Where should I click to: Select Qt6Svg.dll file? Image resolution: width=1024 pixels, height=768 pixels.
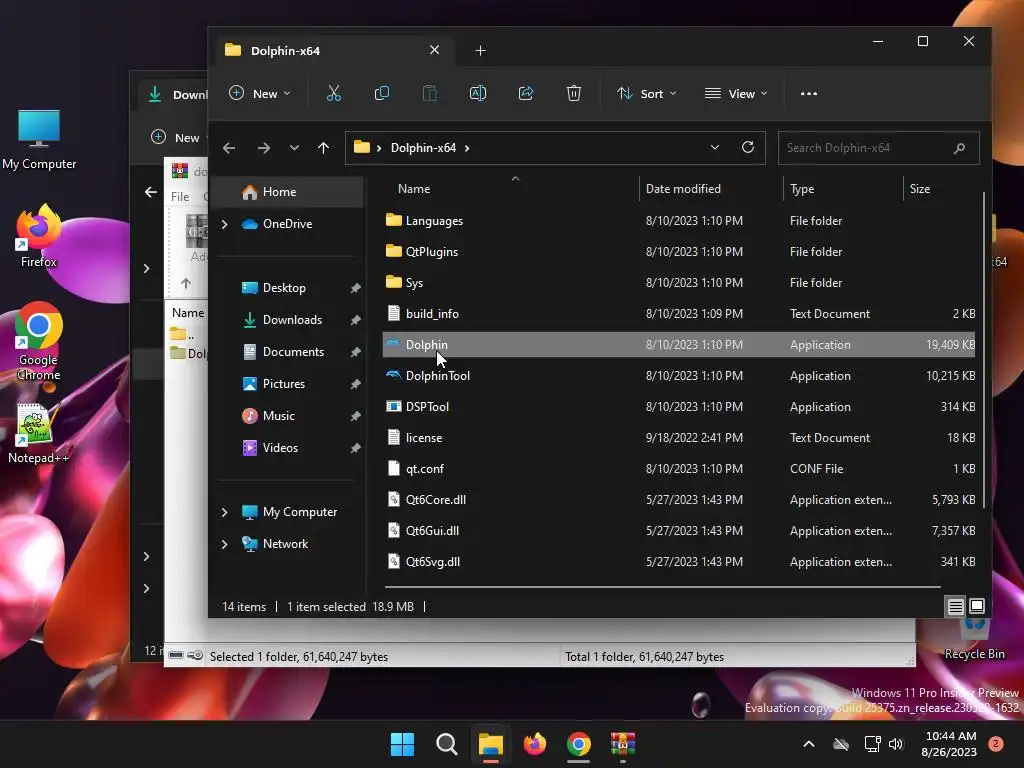[679, 562]
